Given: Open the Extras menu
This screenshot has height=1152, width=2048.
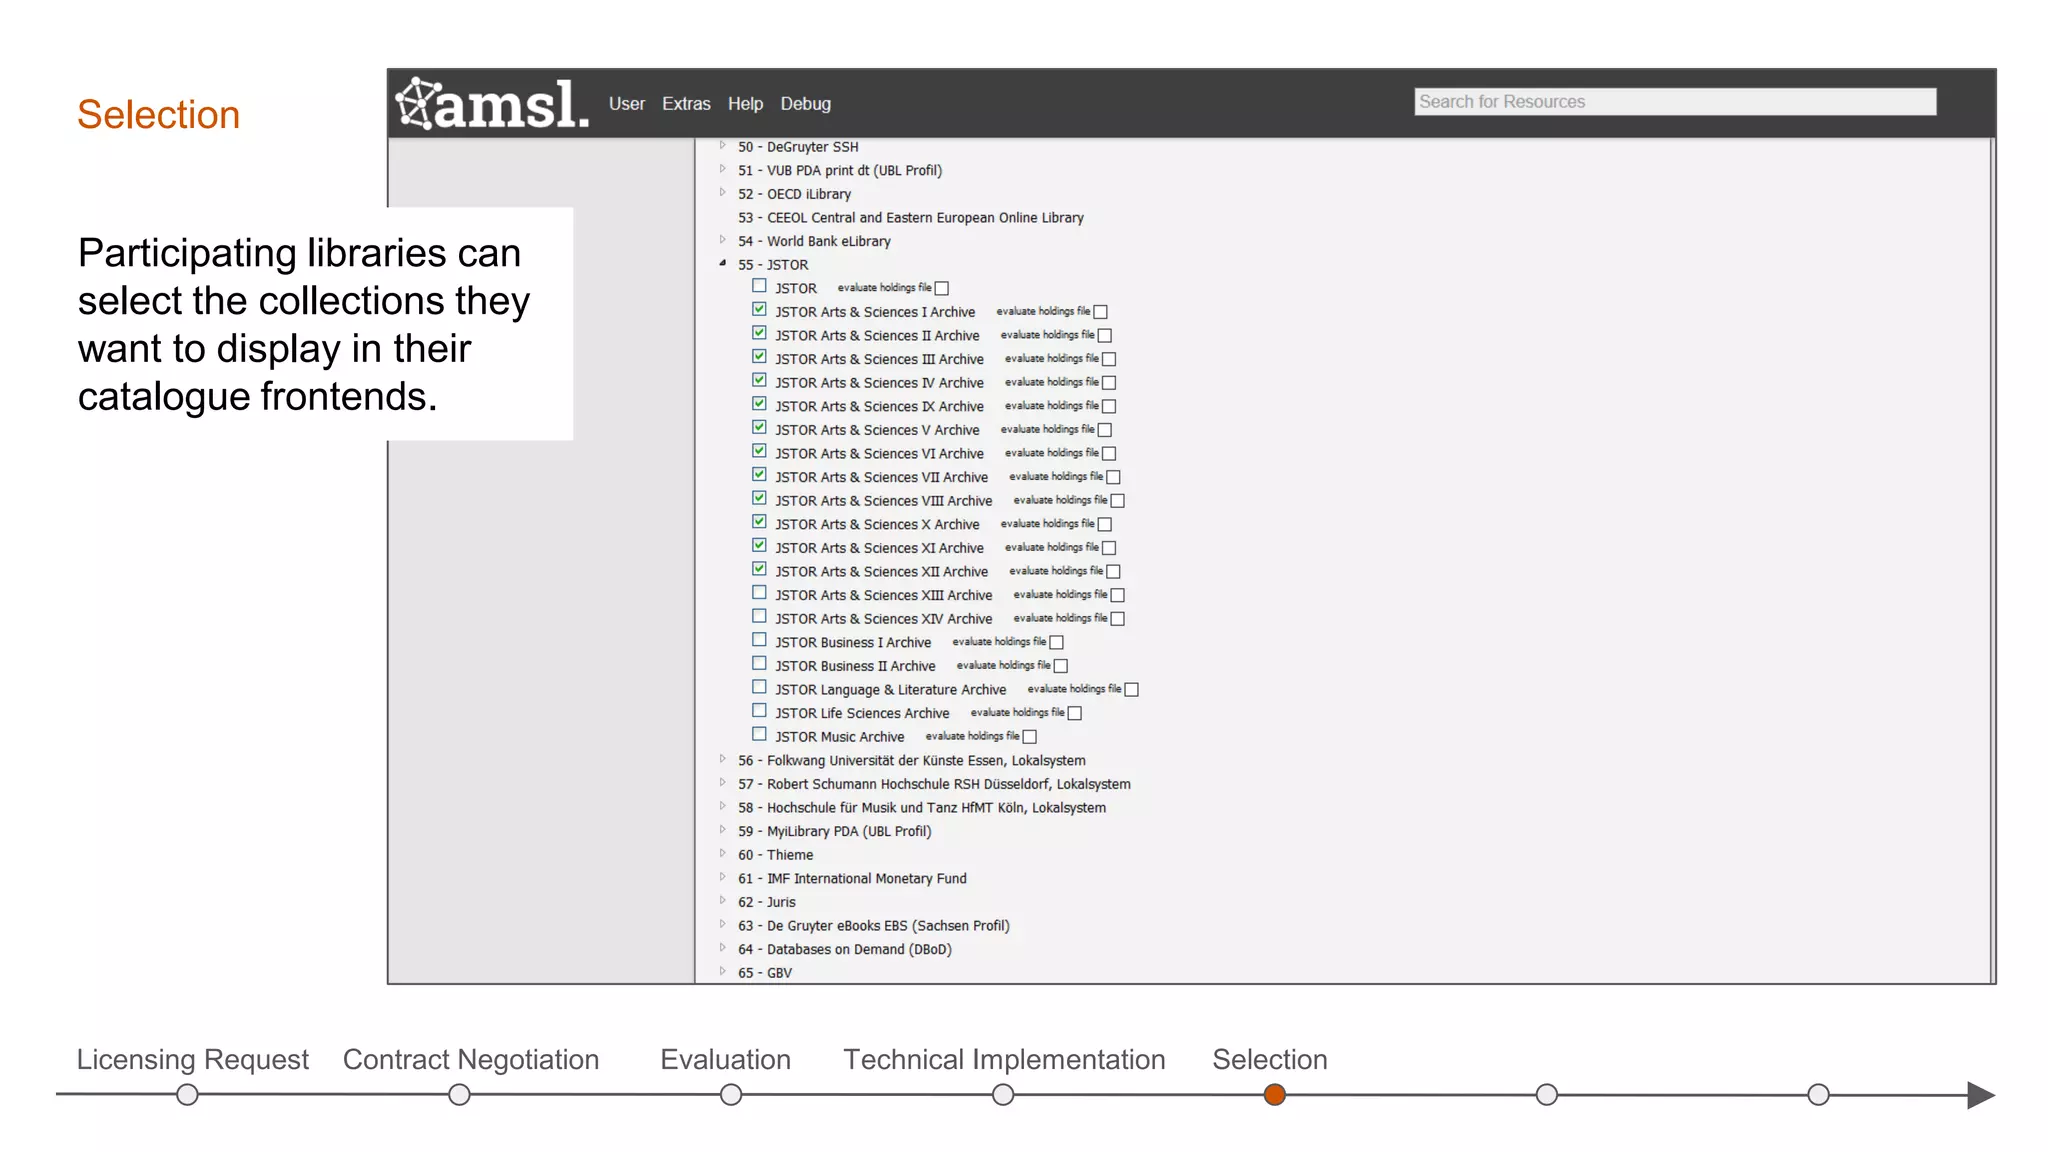Looking at the screenshot, I should tap(686, 104).
